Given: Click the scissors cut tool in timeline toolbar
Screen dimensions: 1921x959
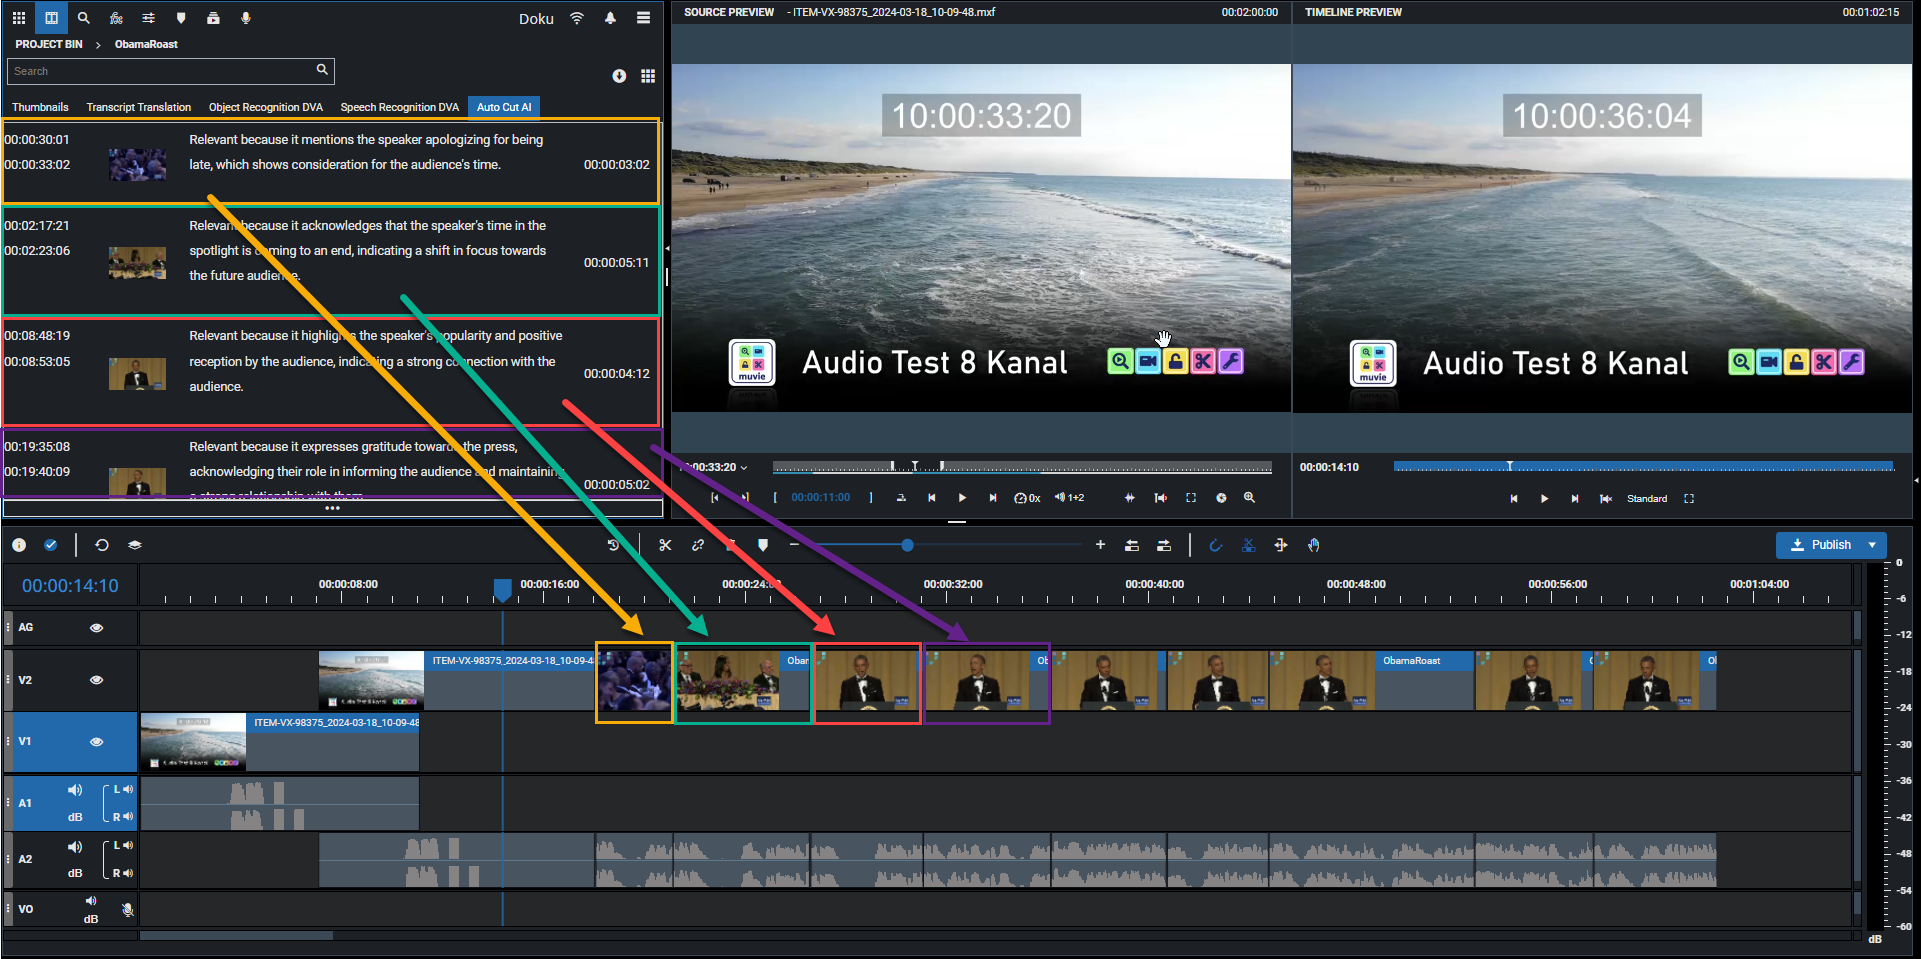Looking at the screenshot, I should click(665, 545).
